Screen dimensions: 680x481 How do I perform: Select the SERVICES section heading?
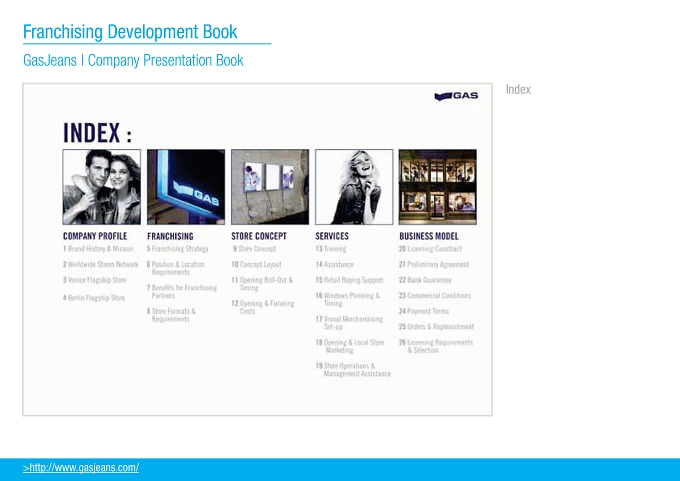[332, 236]
